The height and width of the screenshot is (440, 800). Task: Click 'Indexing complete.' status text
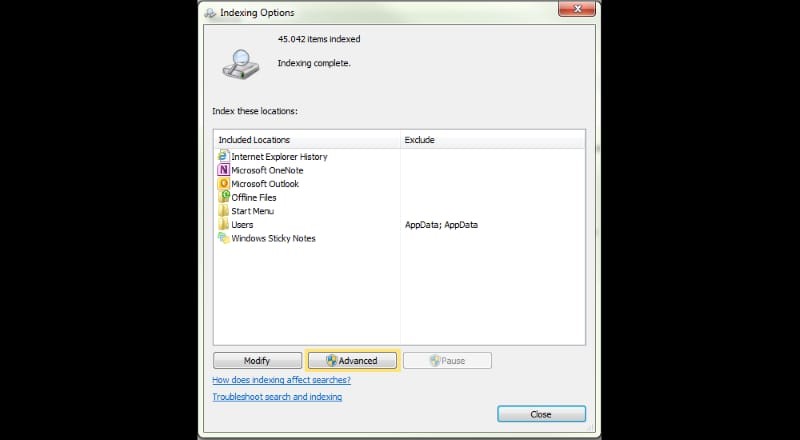pos(314,63)
